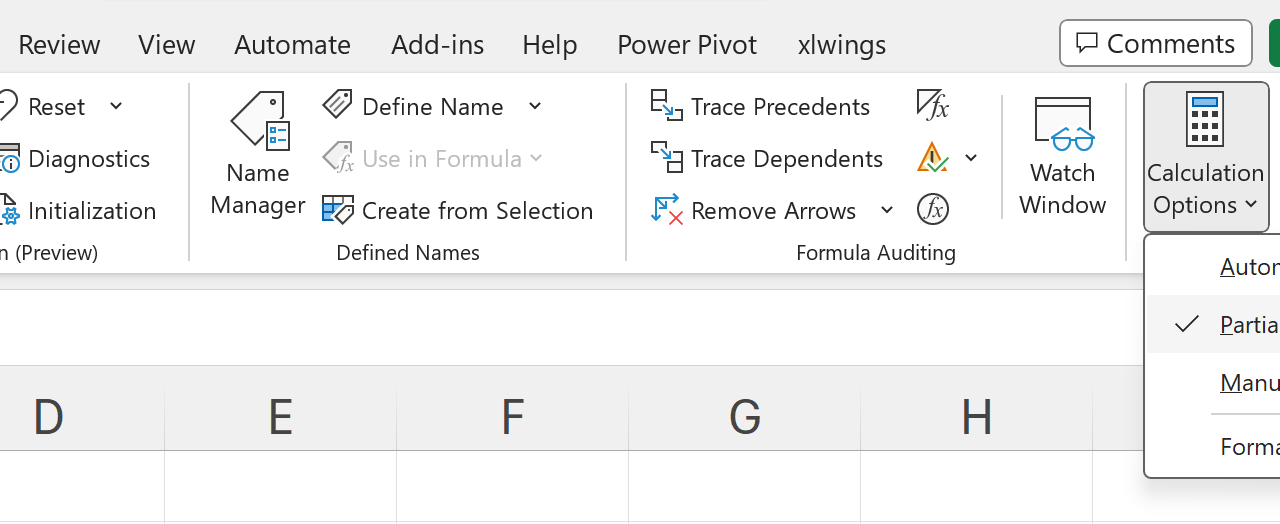1280x524 pixels.
Task: Click the Trace Dependents icon
Action: click(x=666, y=158)
